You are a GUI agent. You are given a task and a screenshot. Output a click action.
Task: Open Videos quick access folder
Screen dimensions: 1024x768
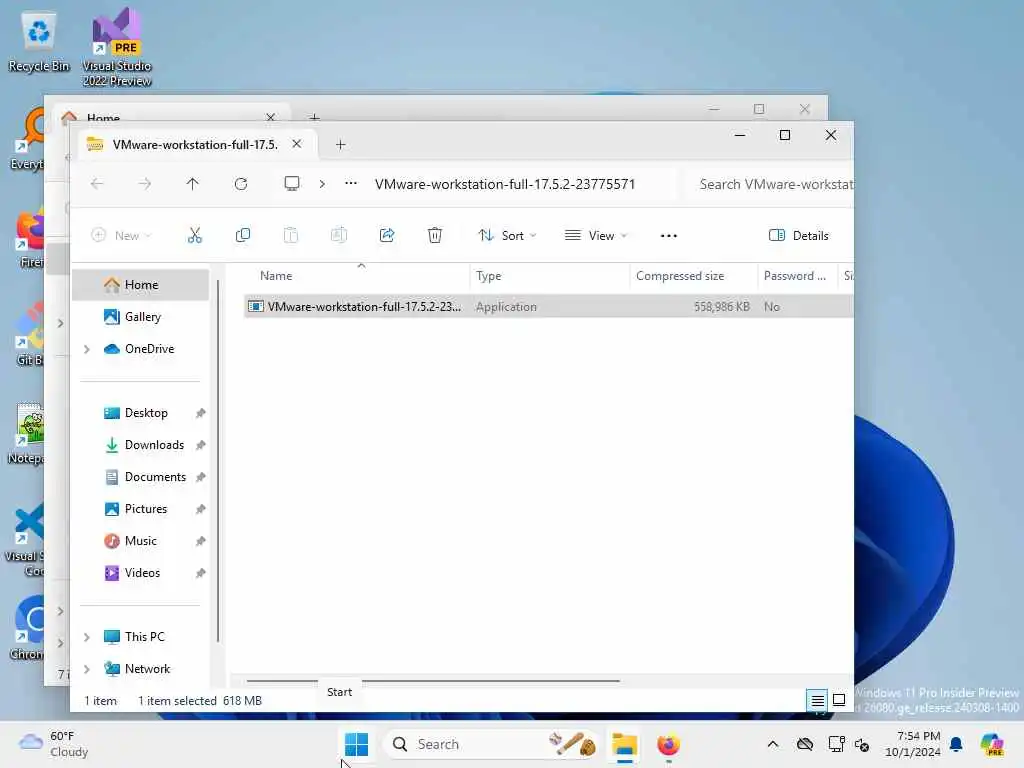(140, 573)
